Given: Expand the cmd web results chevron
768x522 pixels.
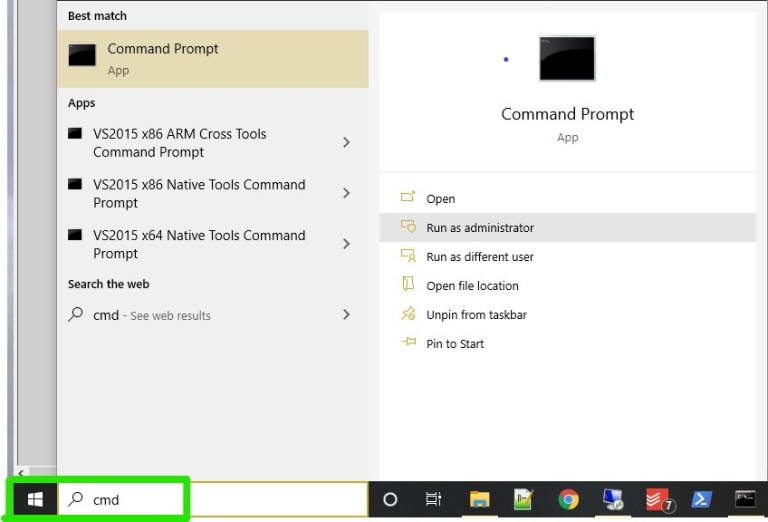Looking at the screenshot, I should pos(346,314).
